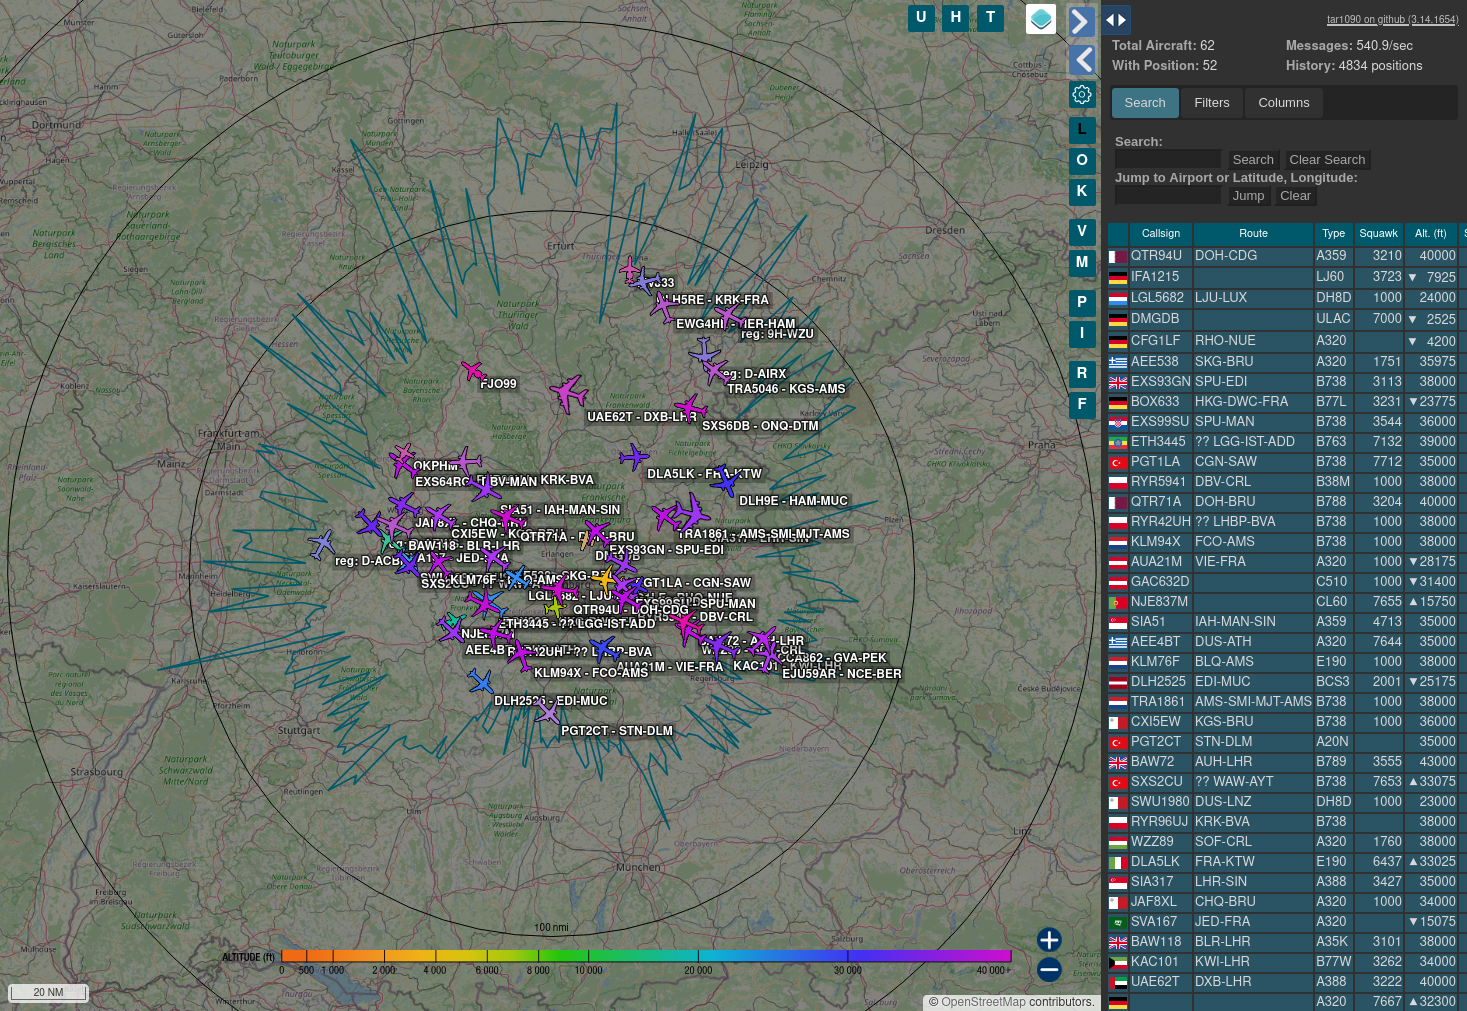Viewport: 1467px width, 1011px height.
Task: Select the DLH9E aircraft icon on map
Action: 725,482
